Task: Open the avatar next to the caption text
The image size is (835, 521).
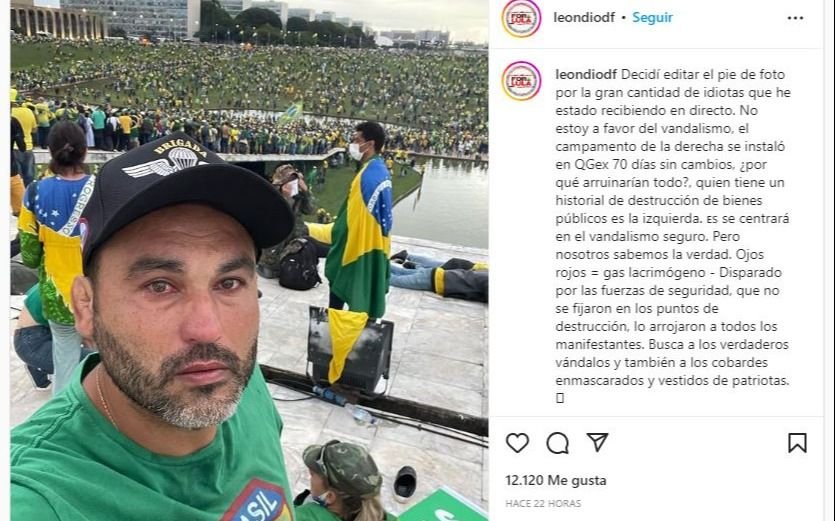Action: coord(521,81)
